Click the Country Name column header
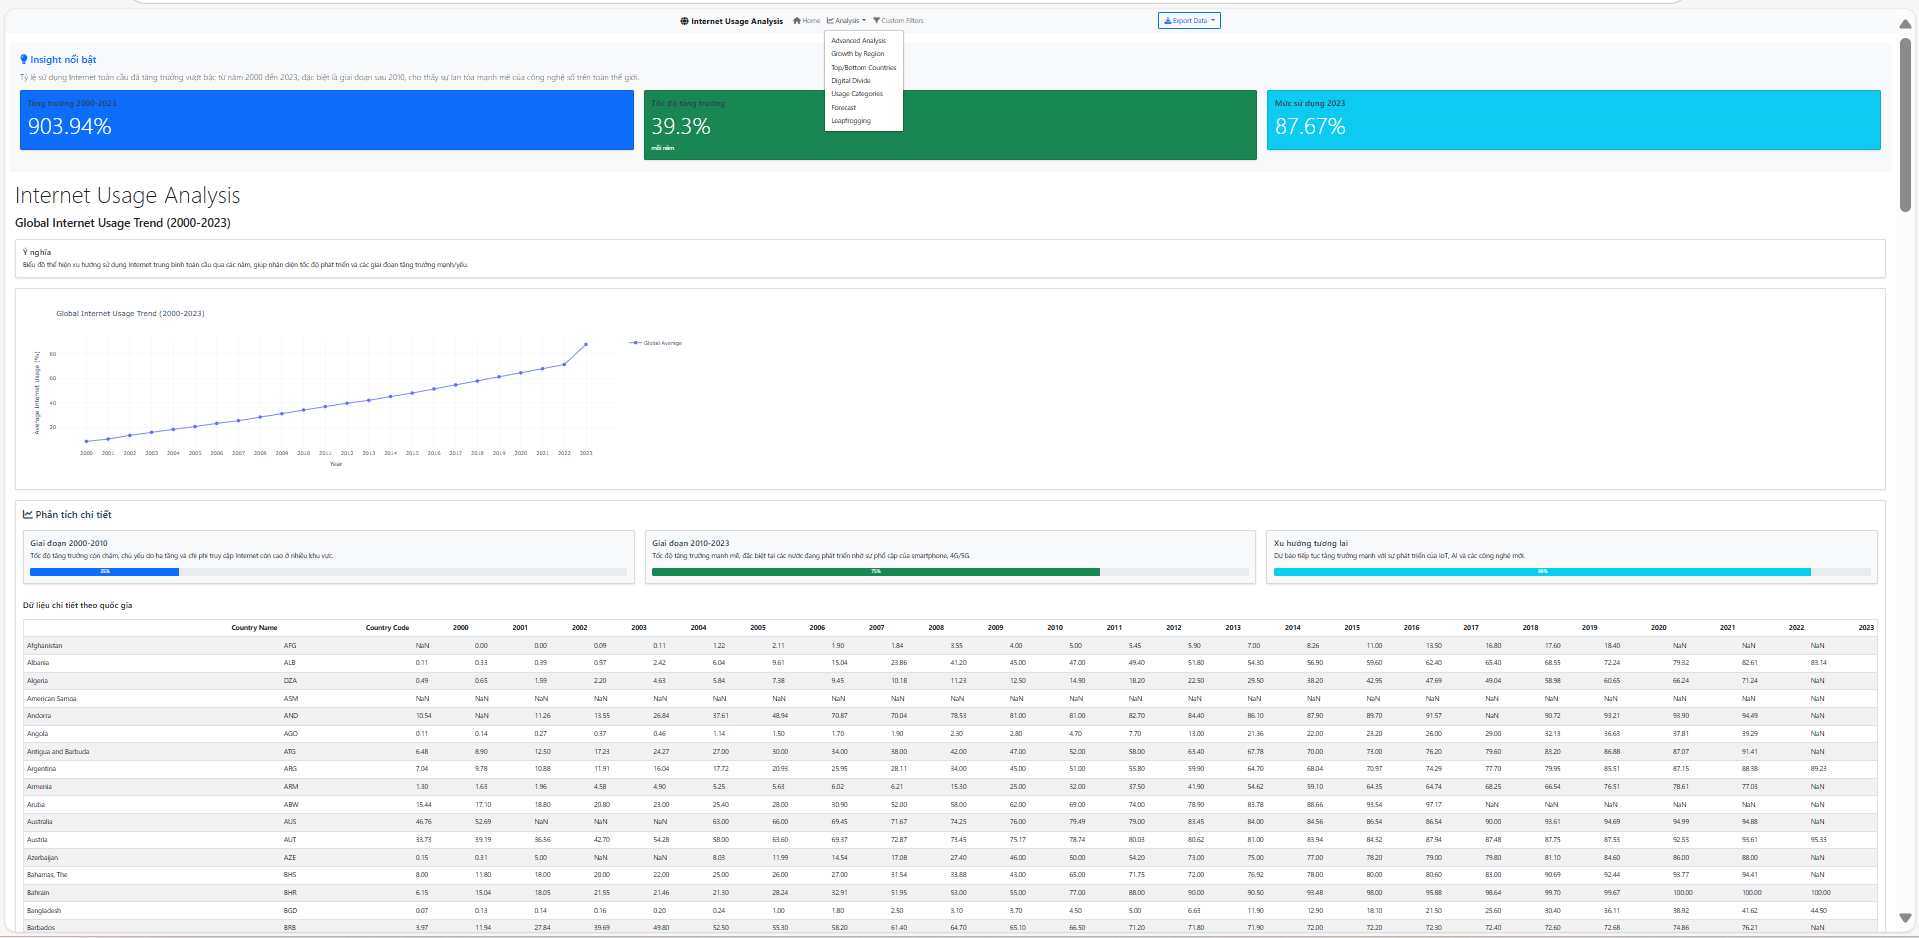This screenshot has width=1919, height=938. coord(254,628)
